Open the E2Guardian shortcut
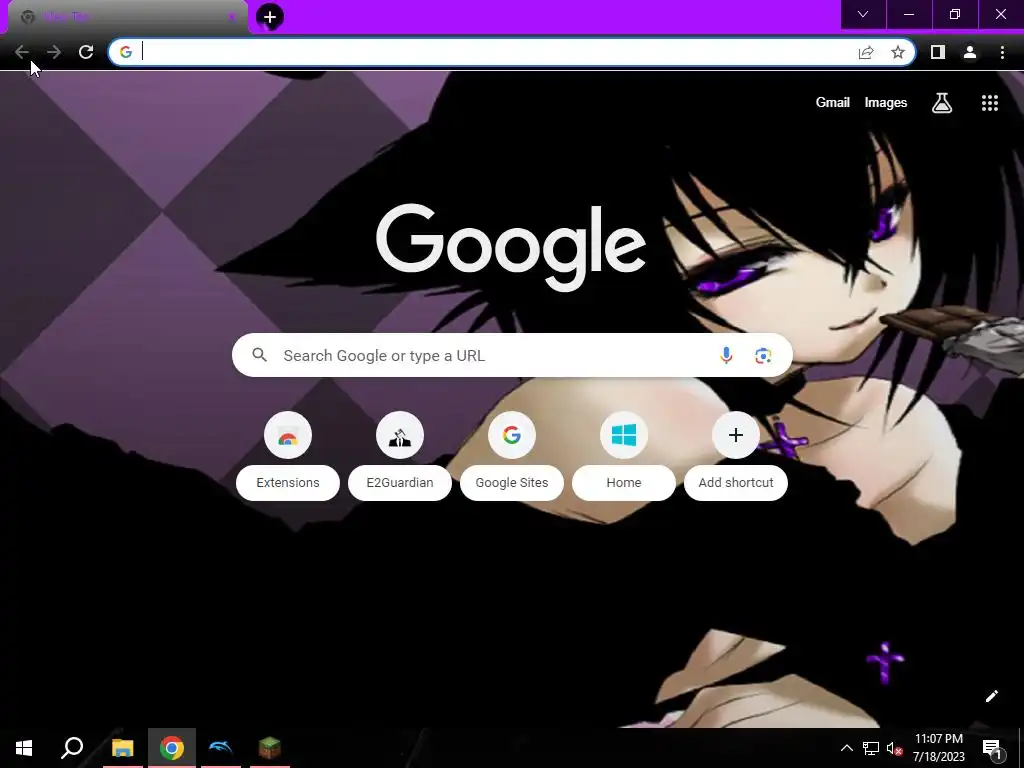The width and height of the screenshot is (1024, 768). coord(400,456)
